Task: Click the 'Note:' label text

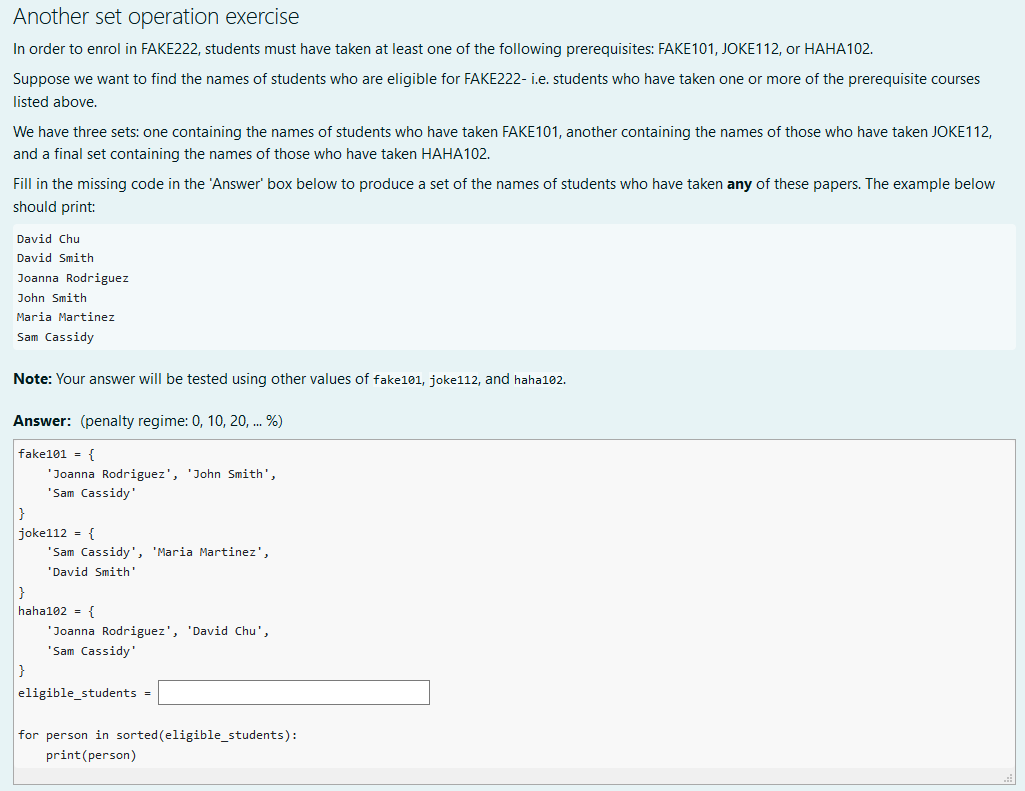Action: 33,379
